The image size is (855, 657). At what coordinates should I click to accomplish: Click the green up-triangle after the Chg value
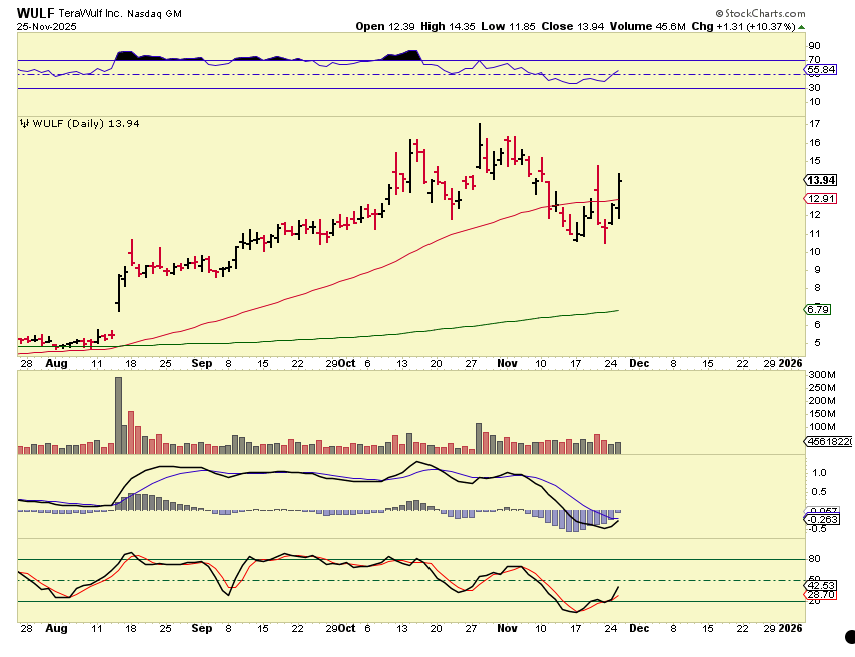[801, 27]
